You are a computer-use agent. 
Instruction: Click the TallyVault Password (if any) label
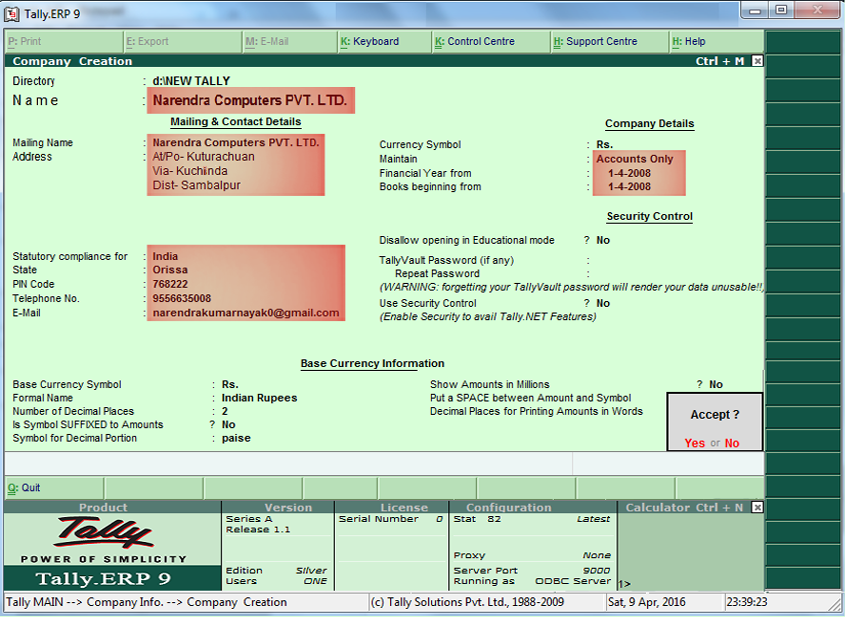pyautogui.click(x=446, y=260)
